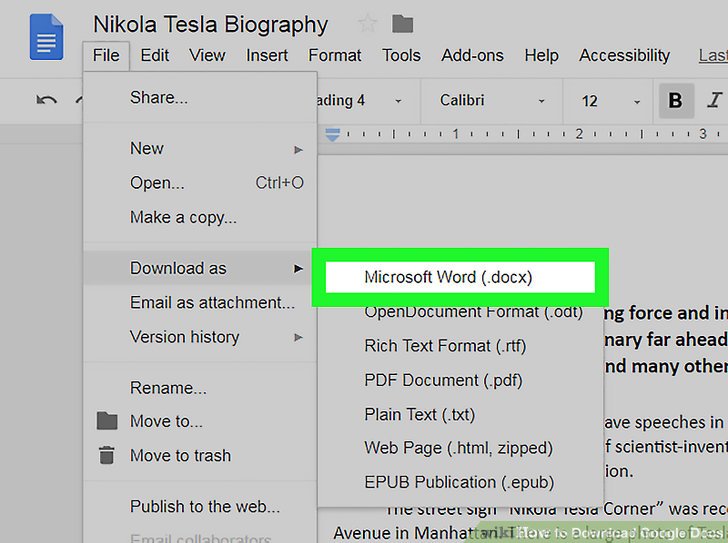Open the Tools menu
This screenshot has width=728, height=543.
[402, 56]
